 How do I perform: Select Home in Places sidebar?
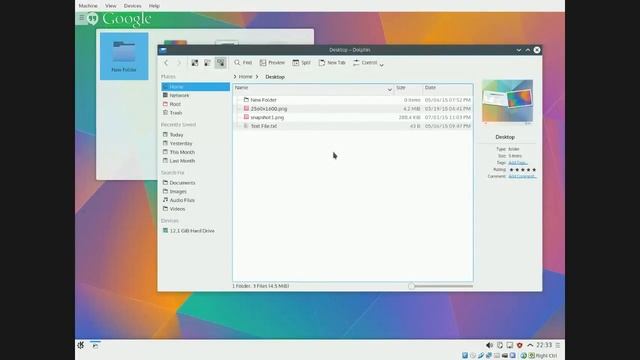pyautogui.click(x=196, y=87)
